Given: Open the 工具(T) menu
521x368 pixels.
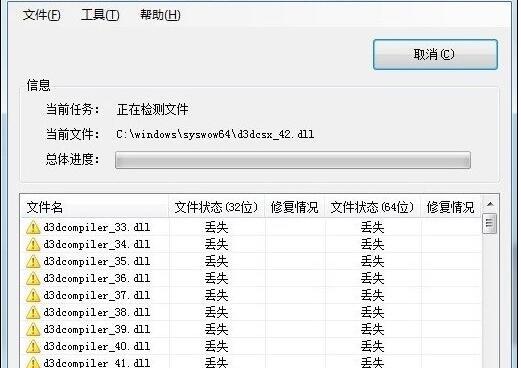Looking at the screenshot, I should pyautogui.click(x=100, y=15).
